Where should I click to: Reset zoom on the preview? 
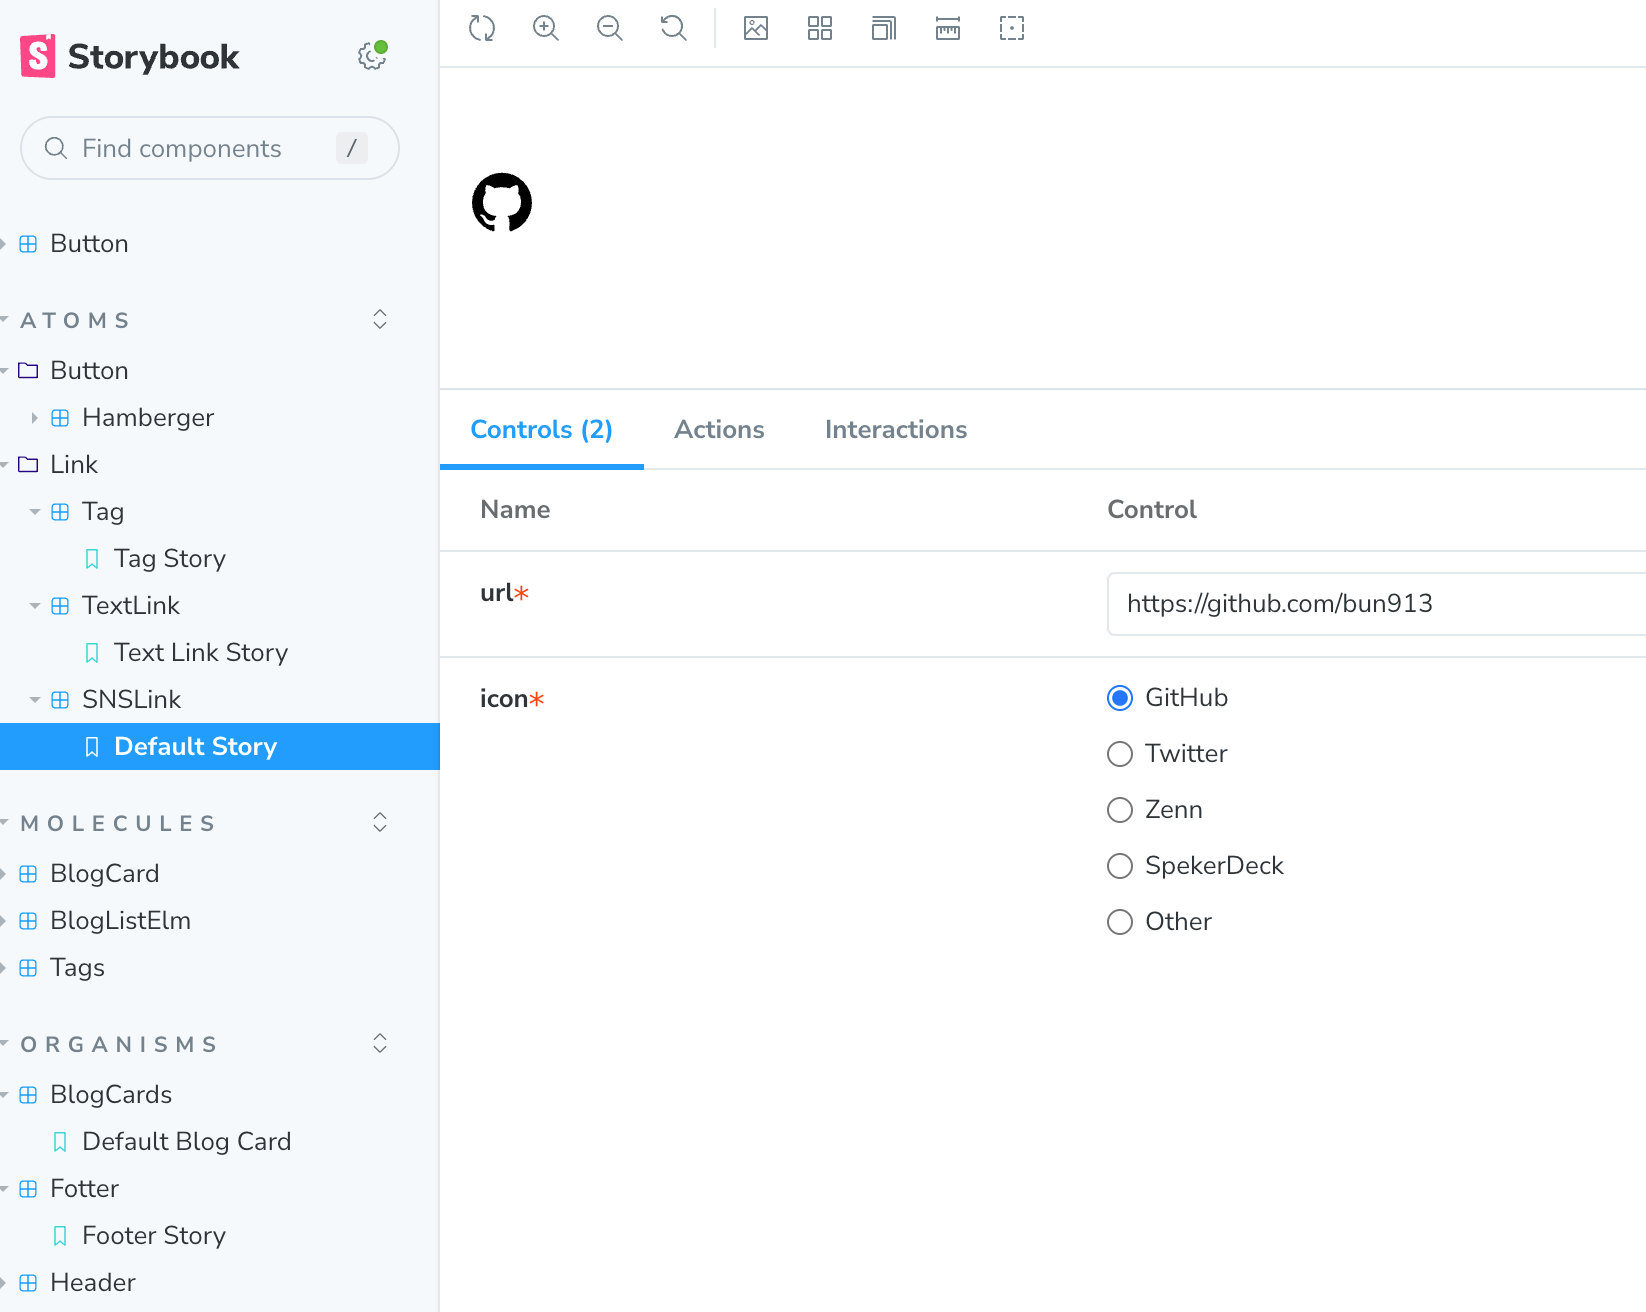[x=674, y=28]
